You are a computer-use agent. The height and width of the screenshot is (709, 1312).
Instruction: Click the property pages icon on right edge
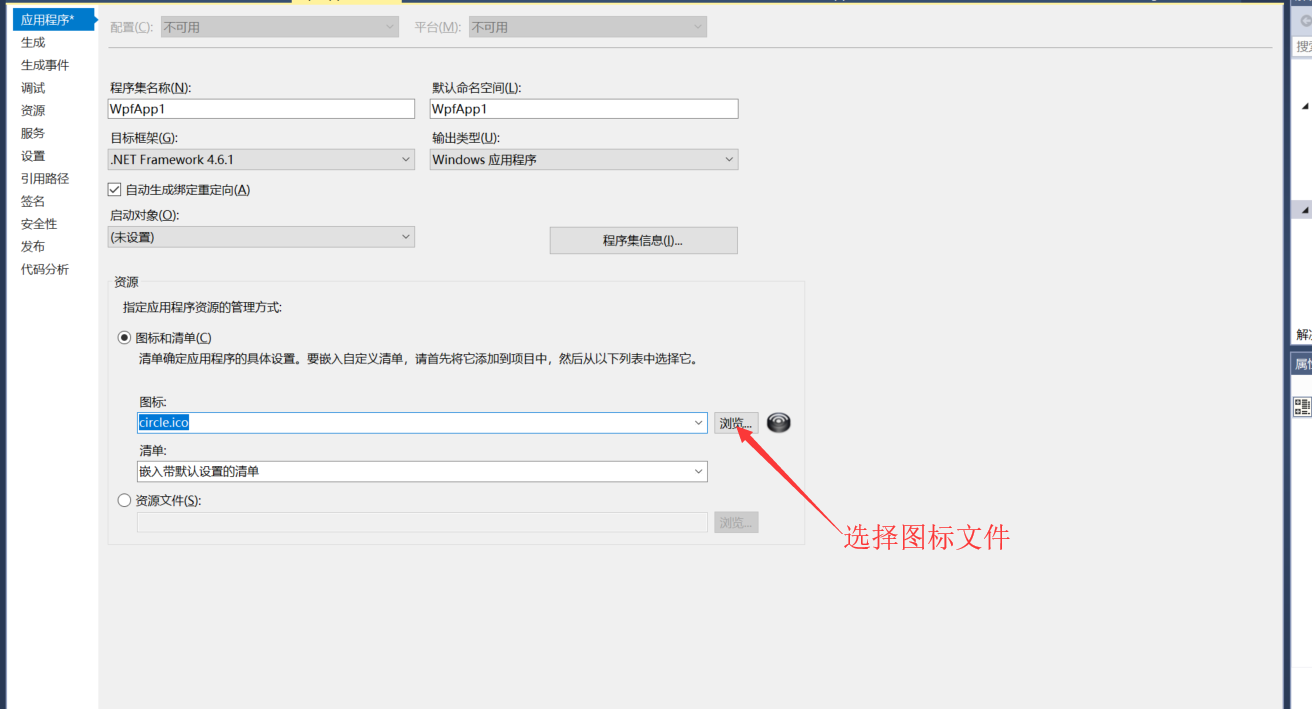(x=1301, y=405)
